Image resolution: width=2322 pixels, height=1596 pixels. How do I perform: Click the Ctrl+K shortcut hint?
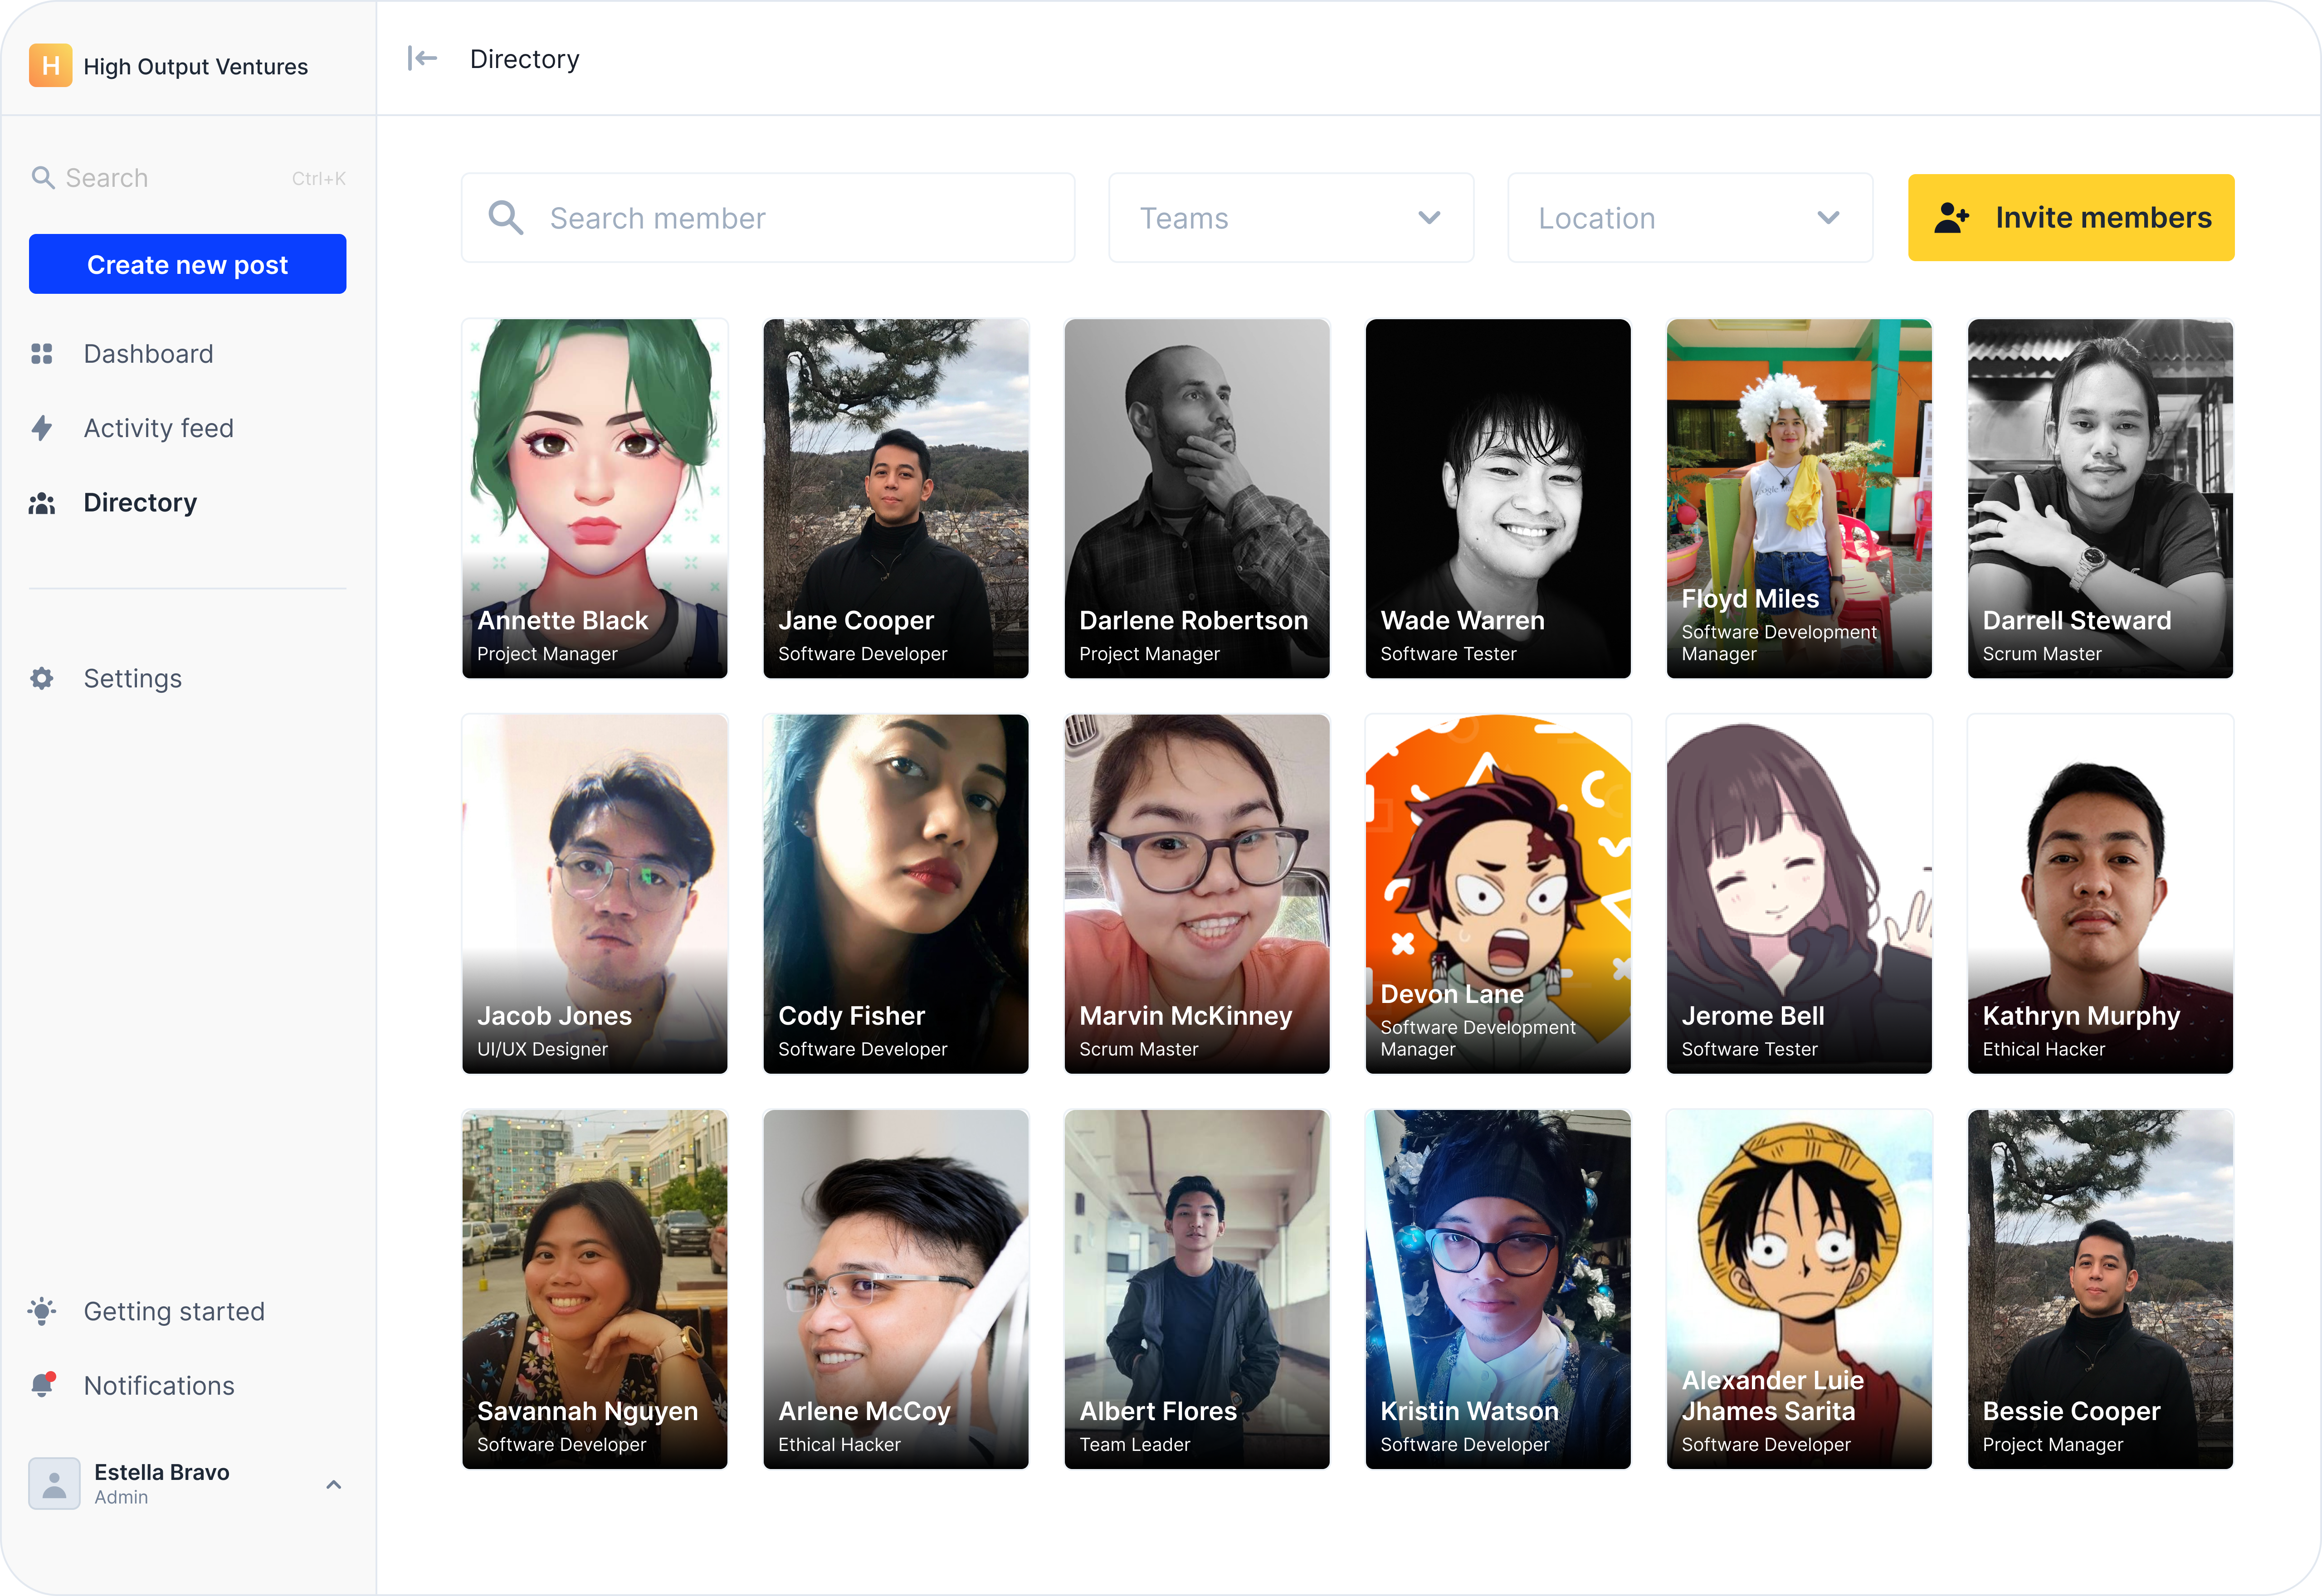(x=319, y=179)
